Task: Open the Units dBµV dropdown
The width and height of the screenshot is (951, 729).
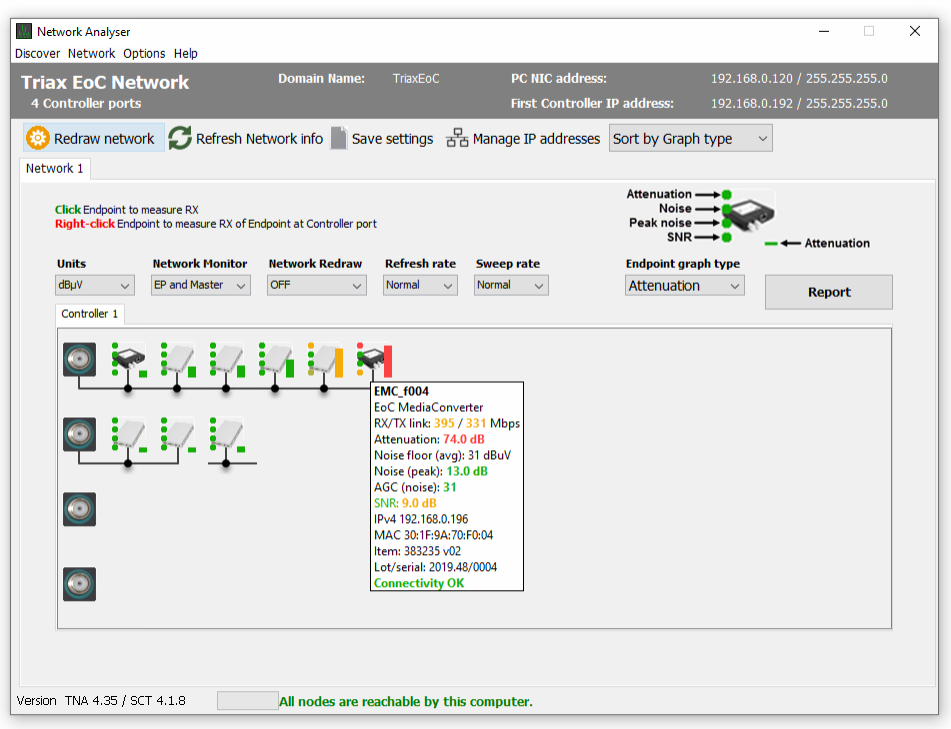Action: [94, 285]
